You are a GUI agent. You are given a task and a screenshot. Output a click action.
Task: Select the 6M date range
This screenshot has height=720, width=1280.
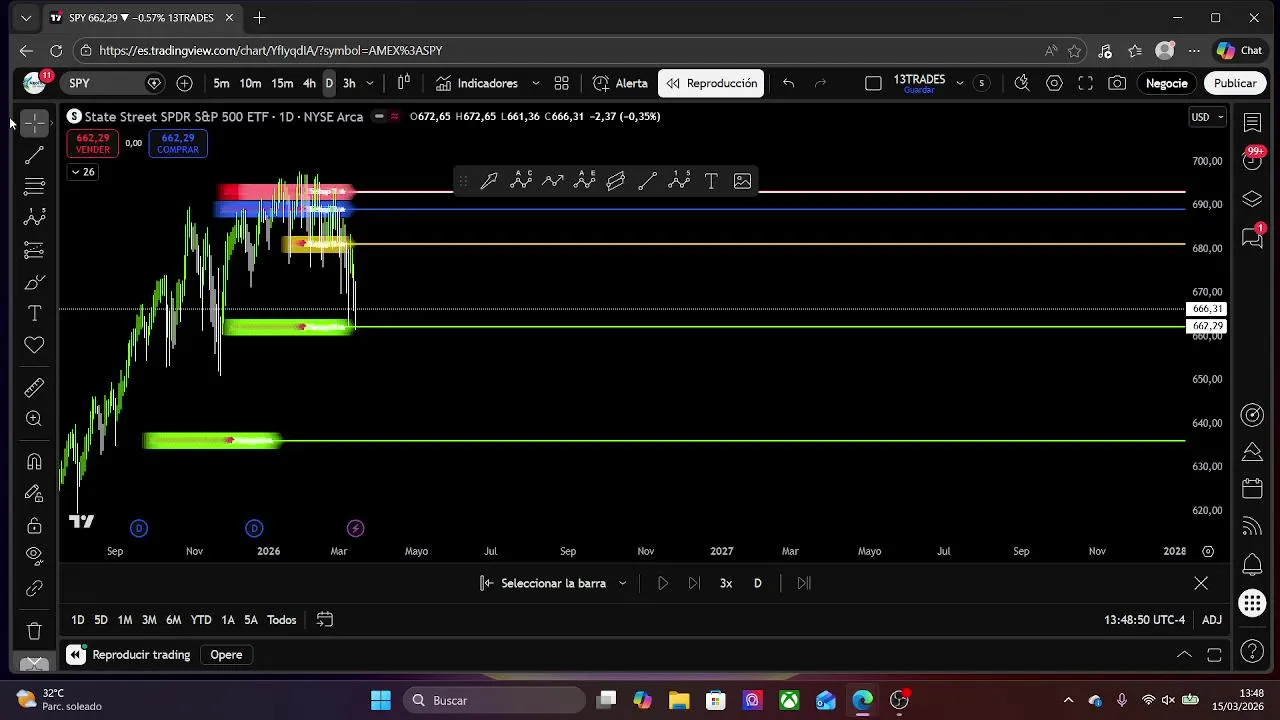[173, 620]
